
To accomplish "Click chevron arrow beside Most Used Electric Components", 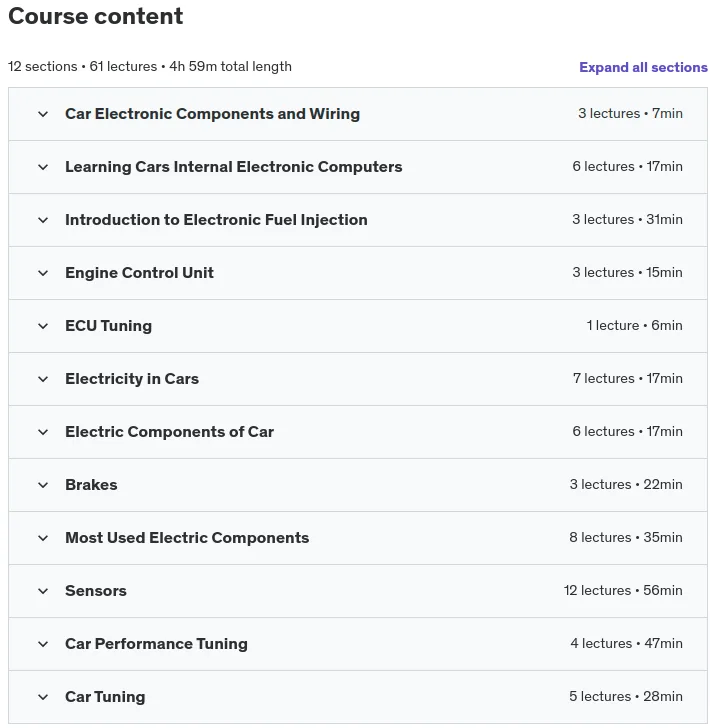I will pos(43,538).
